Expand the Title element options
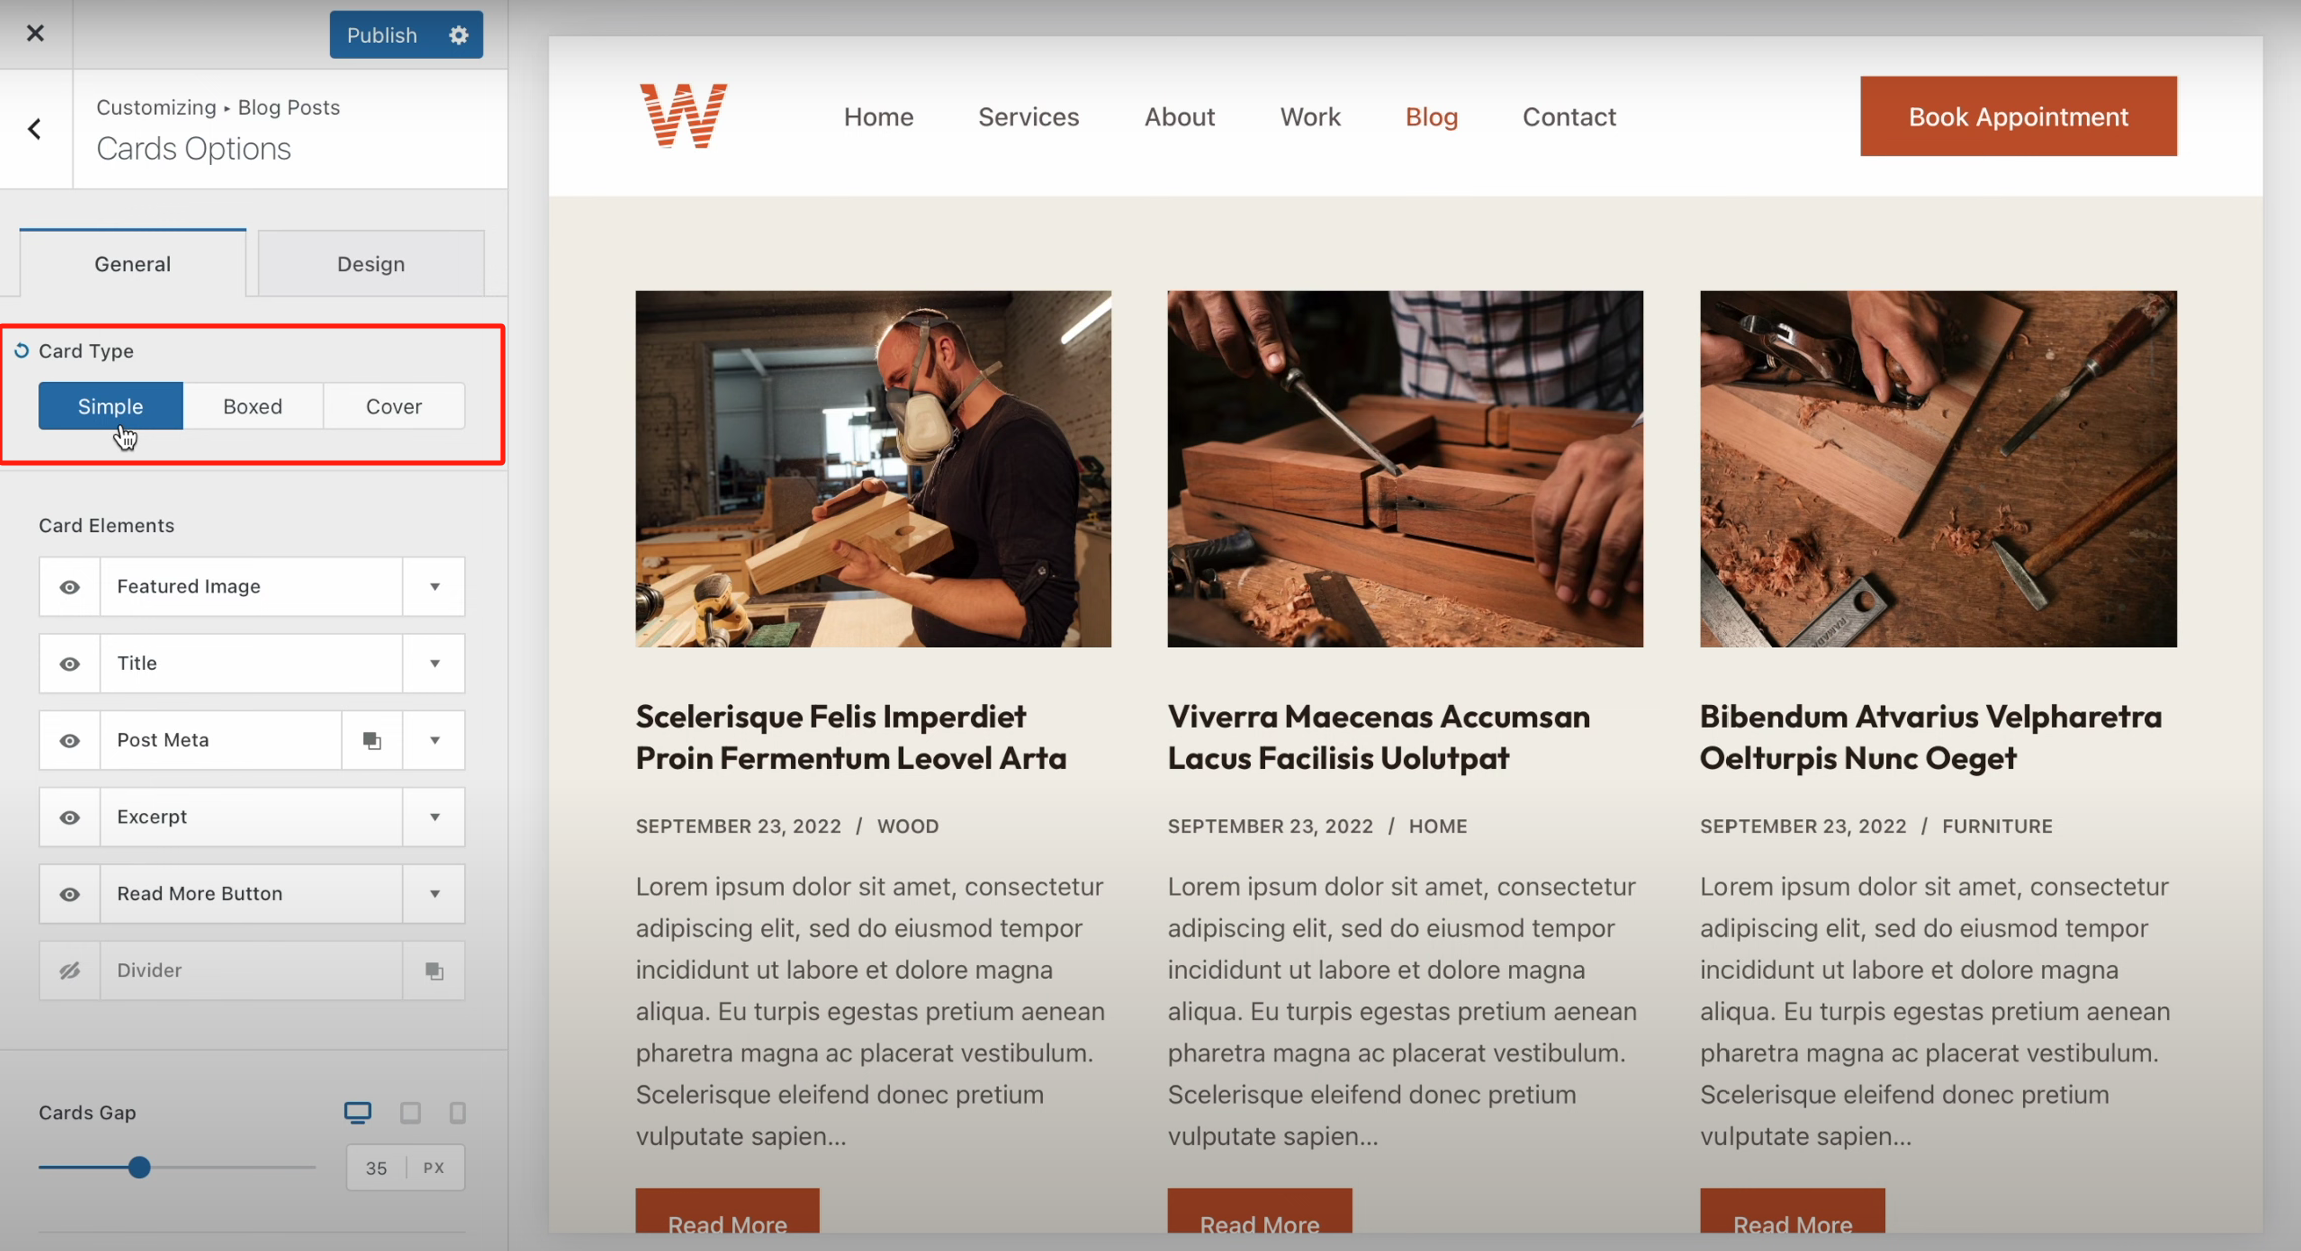Image resolution: width=2301 pixels, height=1251 pixels. (434, 663)
